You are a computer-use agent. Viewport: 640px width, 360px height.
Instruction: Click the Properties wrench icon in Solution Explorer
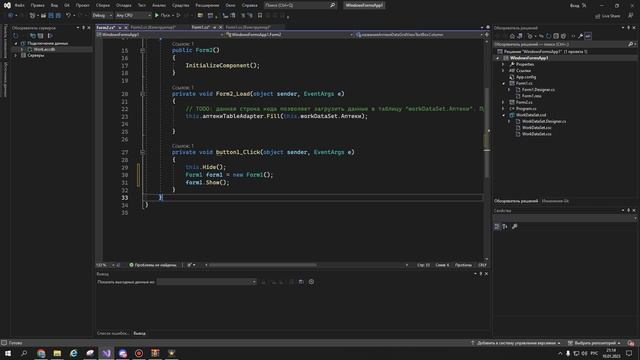pyautogui.click(x=580, y=36)
